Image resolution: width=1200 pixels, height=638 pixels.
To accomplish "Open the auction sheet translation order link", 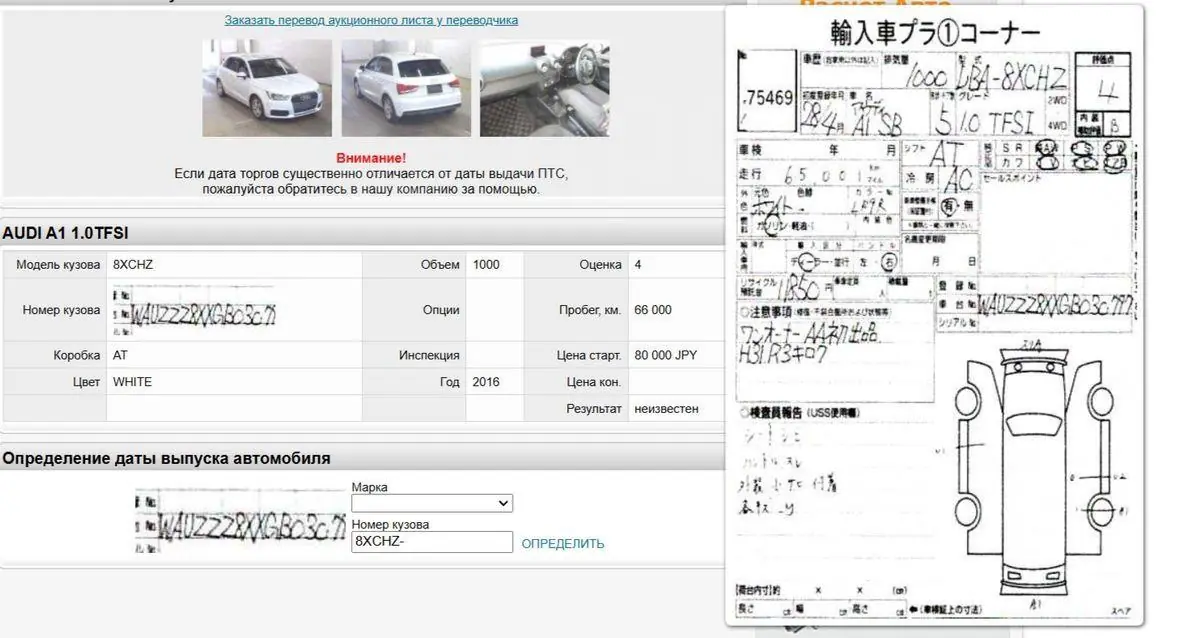I will 371,20.
